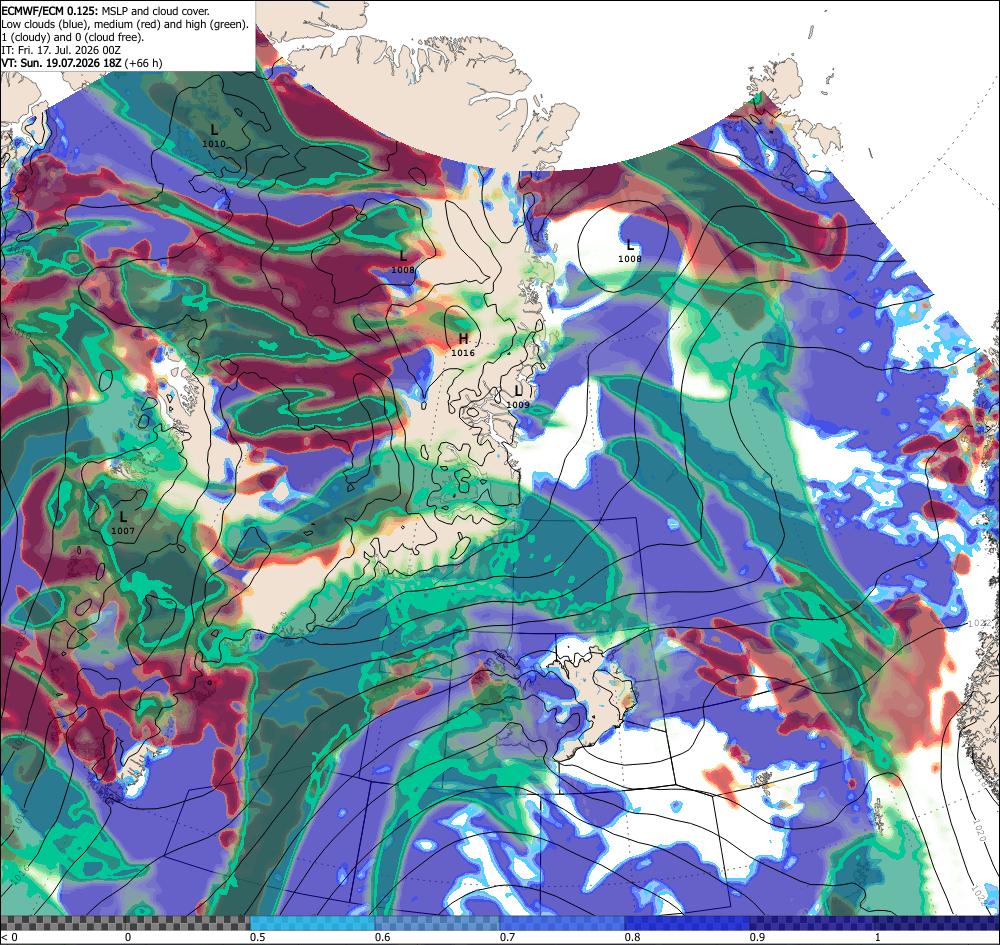Click the legend scale label "0.5"

coord(258,937)
